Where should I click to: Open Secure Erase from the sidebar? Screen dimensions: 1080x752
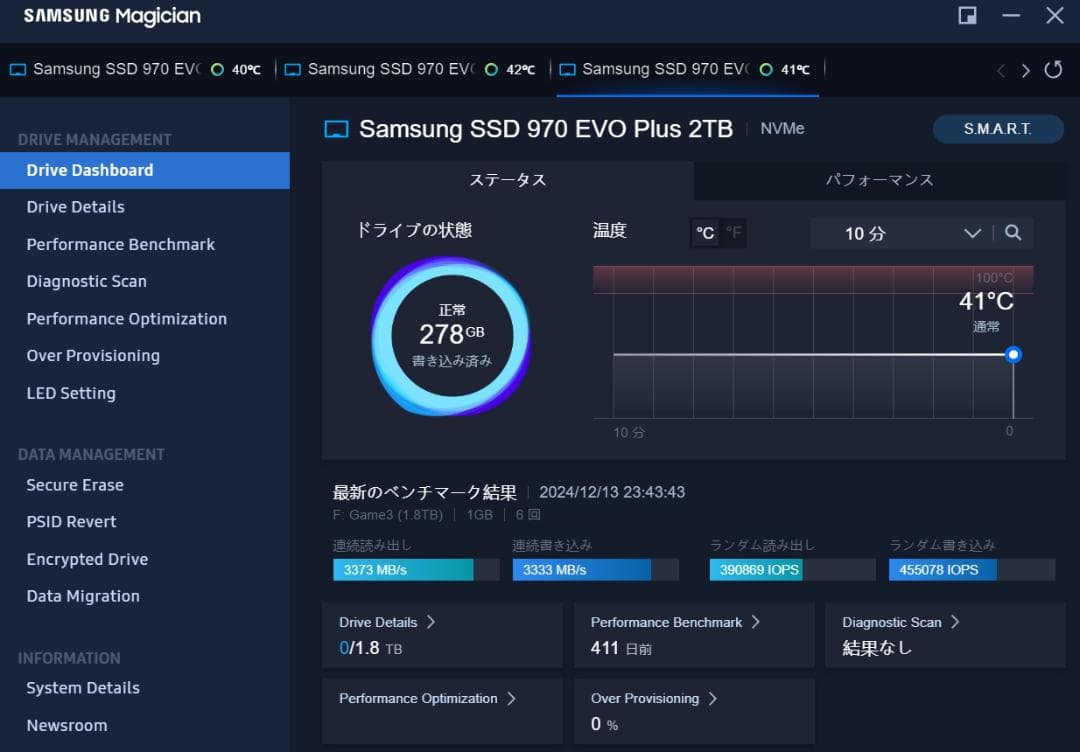point(75,485)
